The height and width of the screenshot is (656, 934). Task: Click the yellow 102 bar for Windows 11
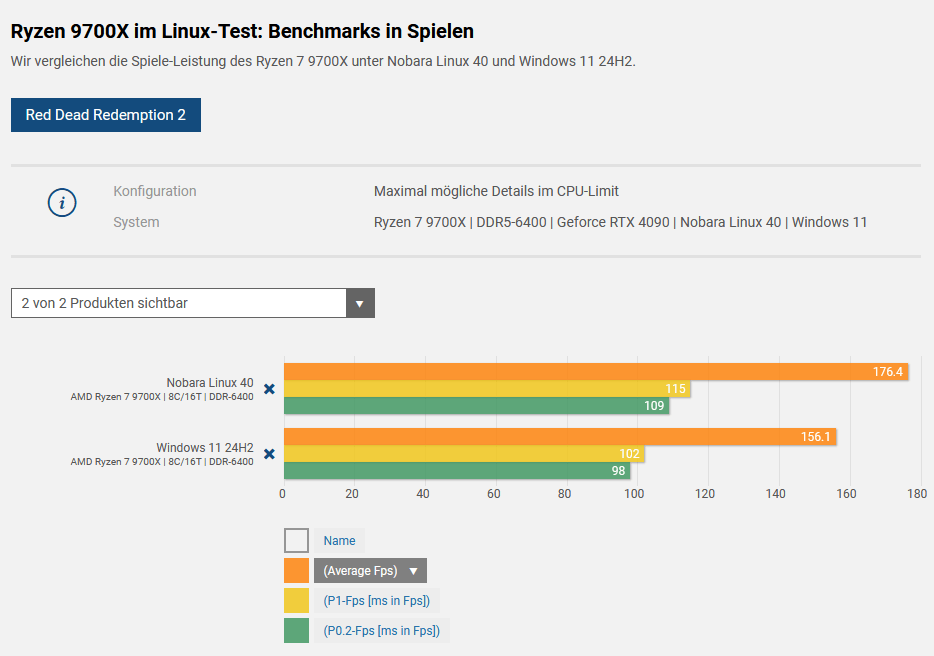[x=465, y=454]
